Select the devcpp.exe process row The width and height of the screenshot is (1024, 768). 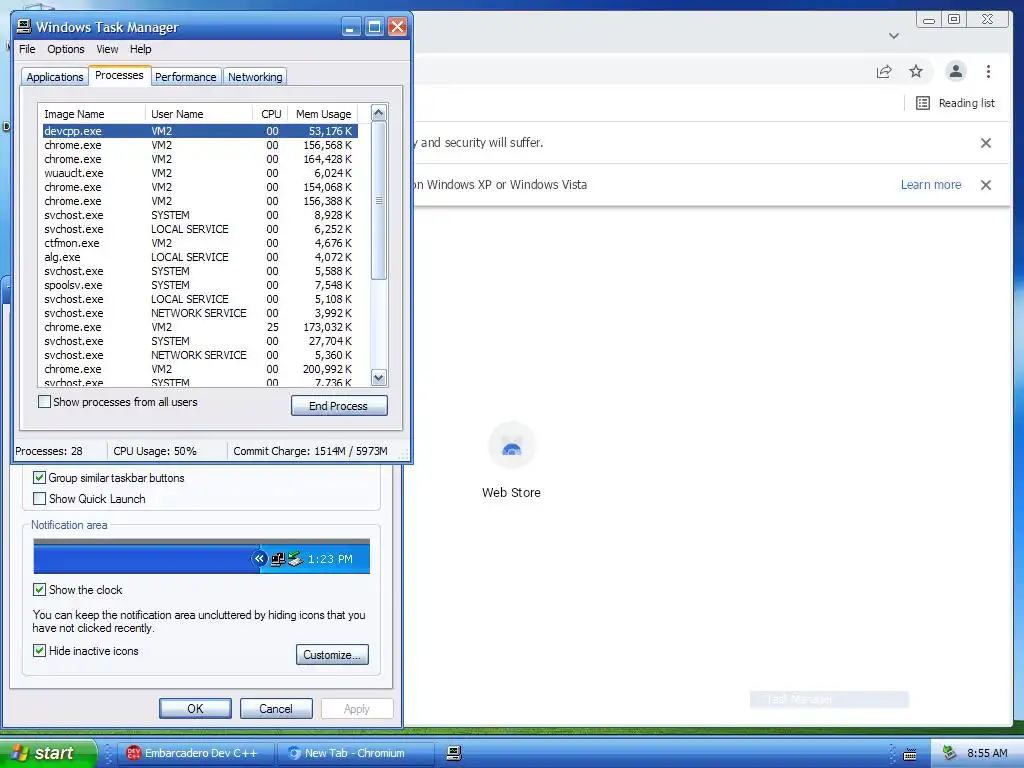(x=200, y=131)
